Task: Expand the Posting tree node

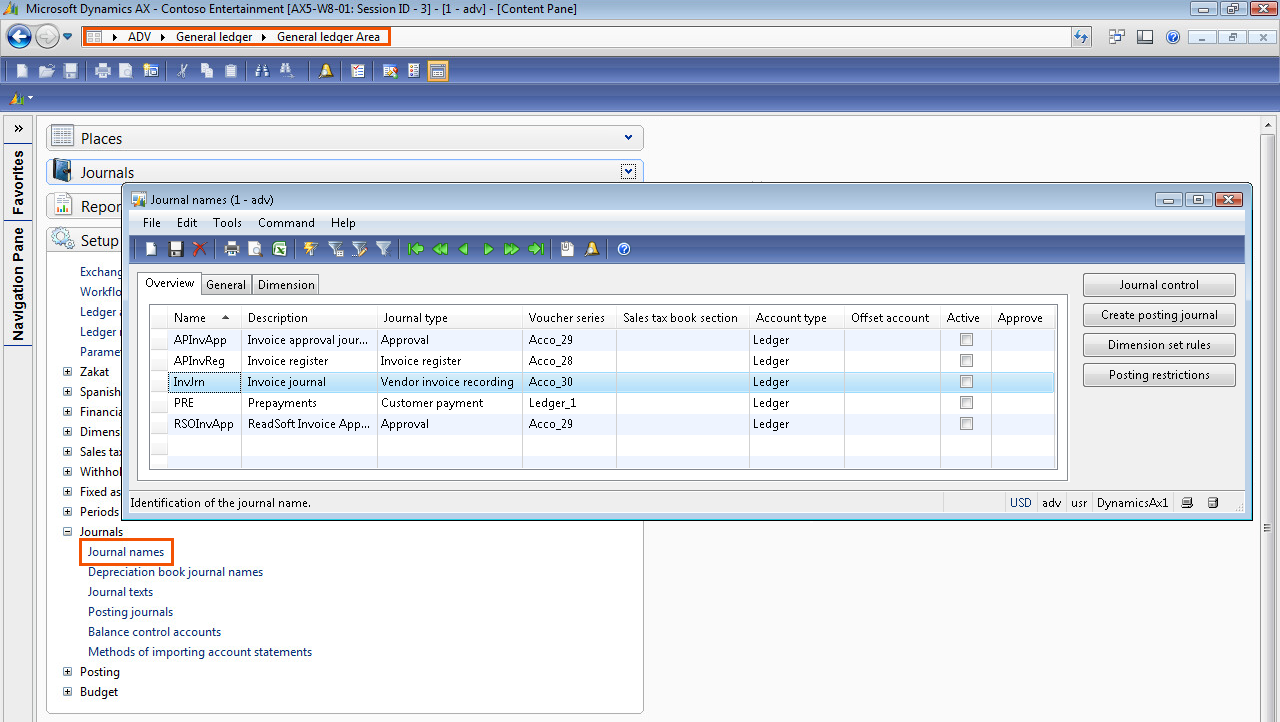Action: [68, 672]
